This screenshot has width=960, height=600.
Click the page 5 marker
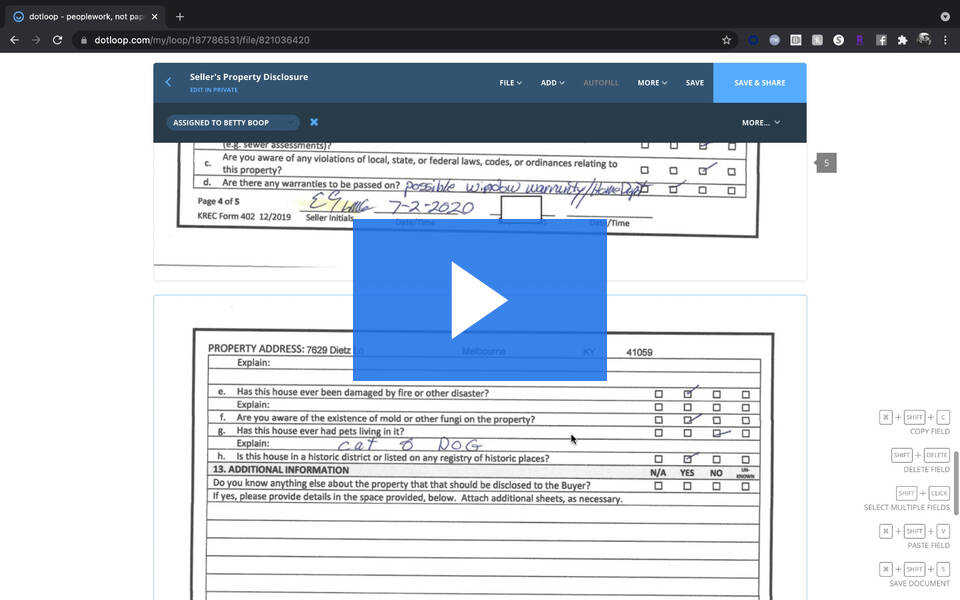(826, 163)
